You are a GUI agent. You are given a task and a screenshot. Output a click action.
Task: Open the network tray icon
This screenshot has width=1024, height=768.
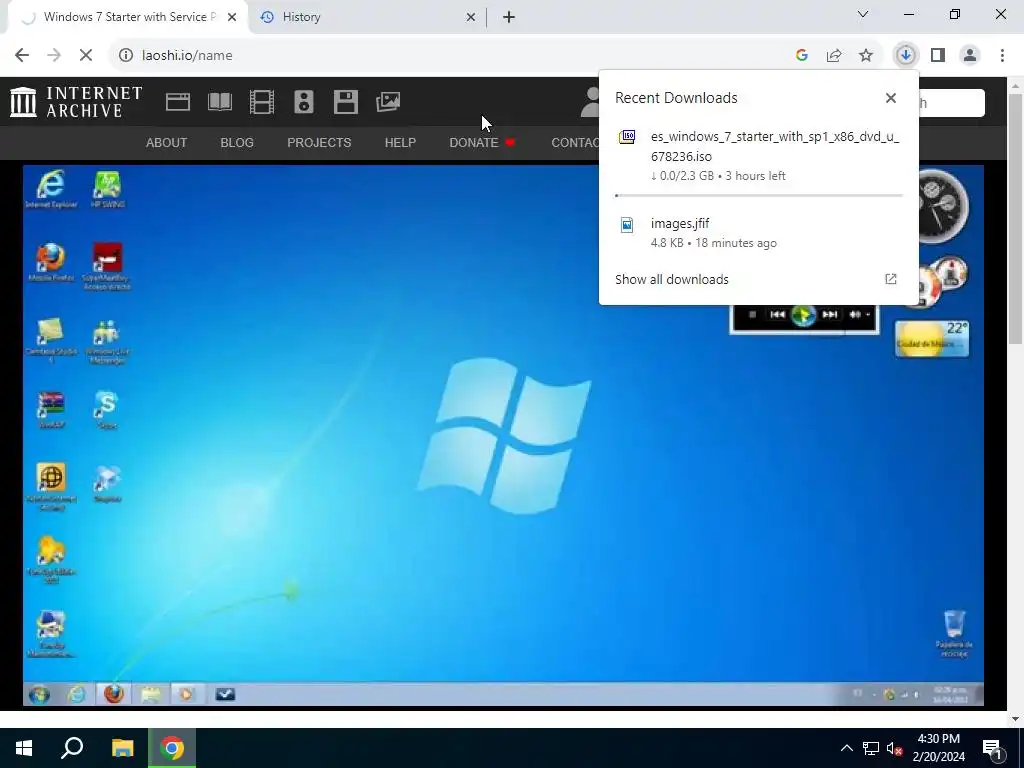click(871, 748)
